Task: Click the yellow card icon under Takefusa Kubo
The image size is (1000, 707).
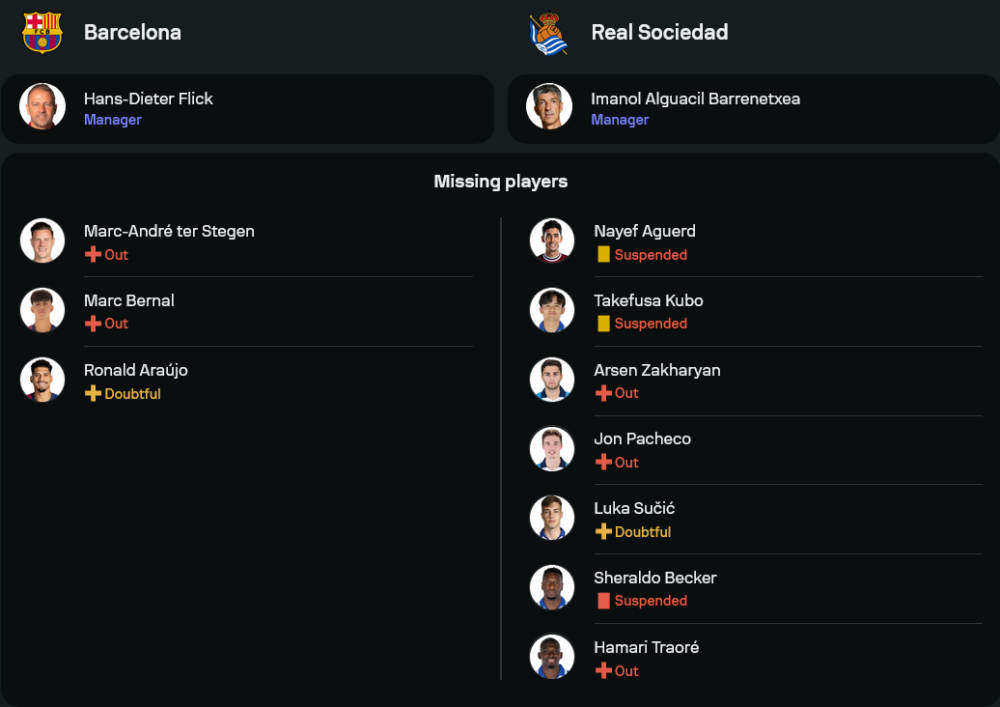Action: (603, 324)
